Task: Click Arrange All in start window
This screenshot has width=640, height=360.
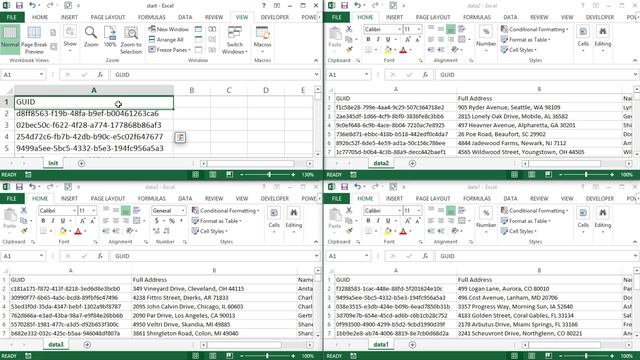Action: [x=166, y=40]
